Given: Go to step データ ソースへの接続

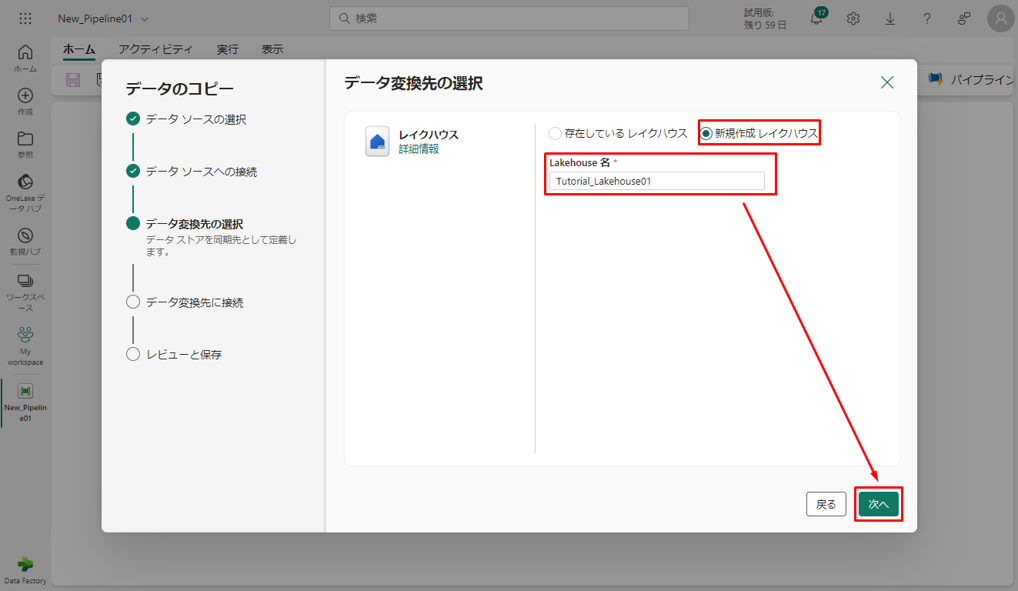Looking at the screenshot, I should 201,171.
